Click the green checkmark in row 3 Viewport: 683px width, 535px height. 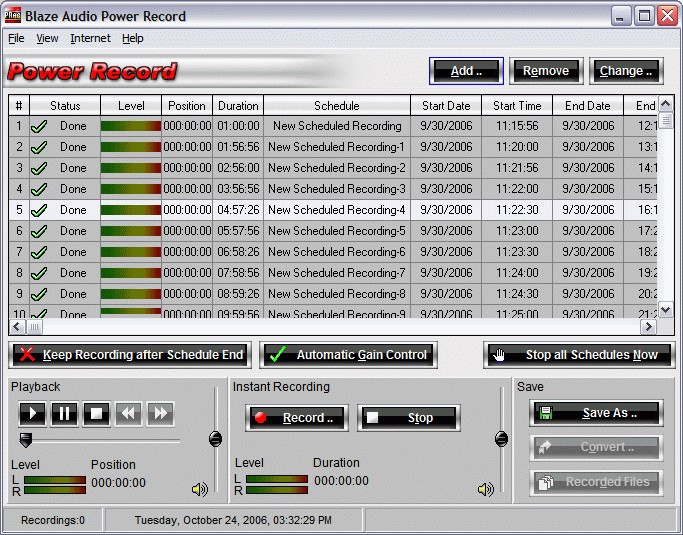[x=39, y=168]
